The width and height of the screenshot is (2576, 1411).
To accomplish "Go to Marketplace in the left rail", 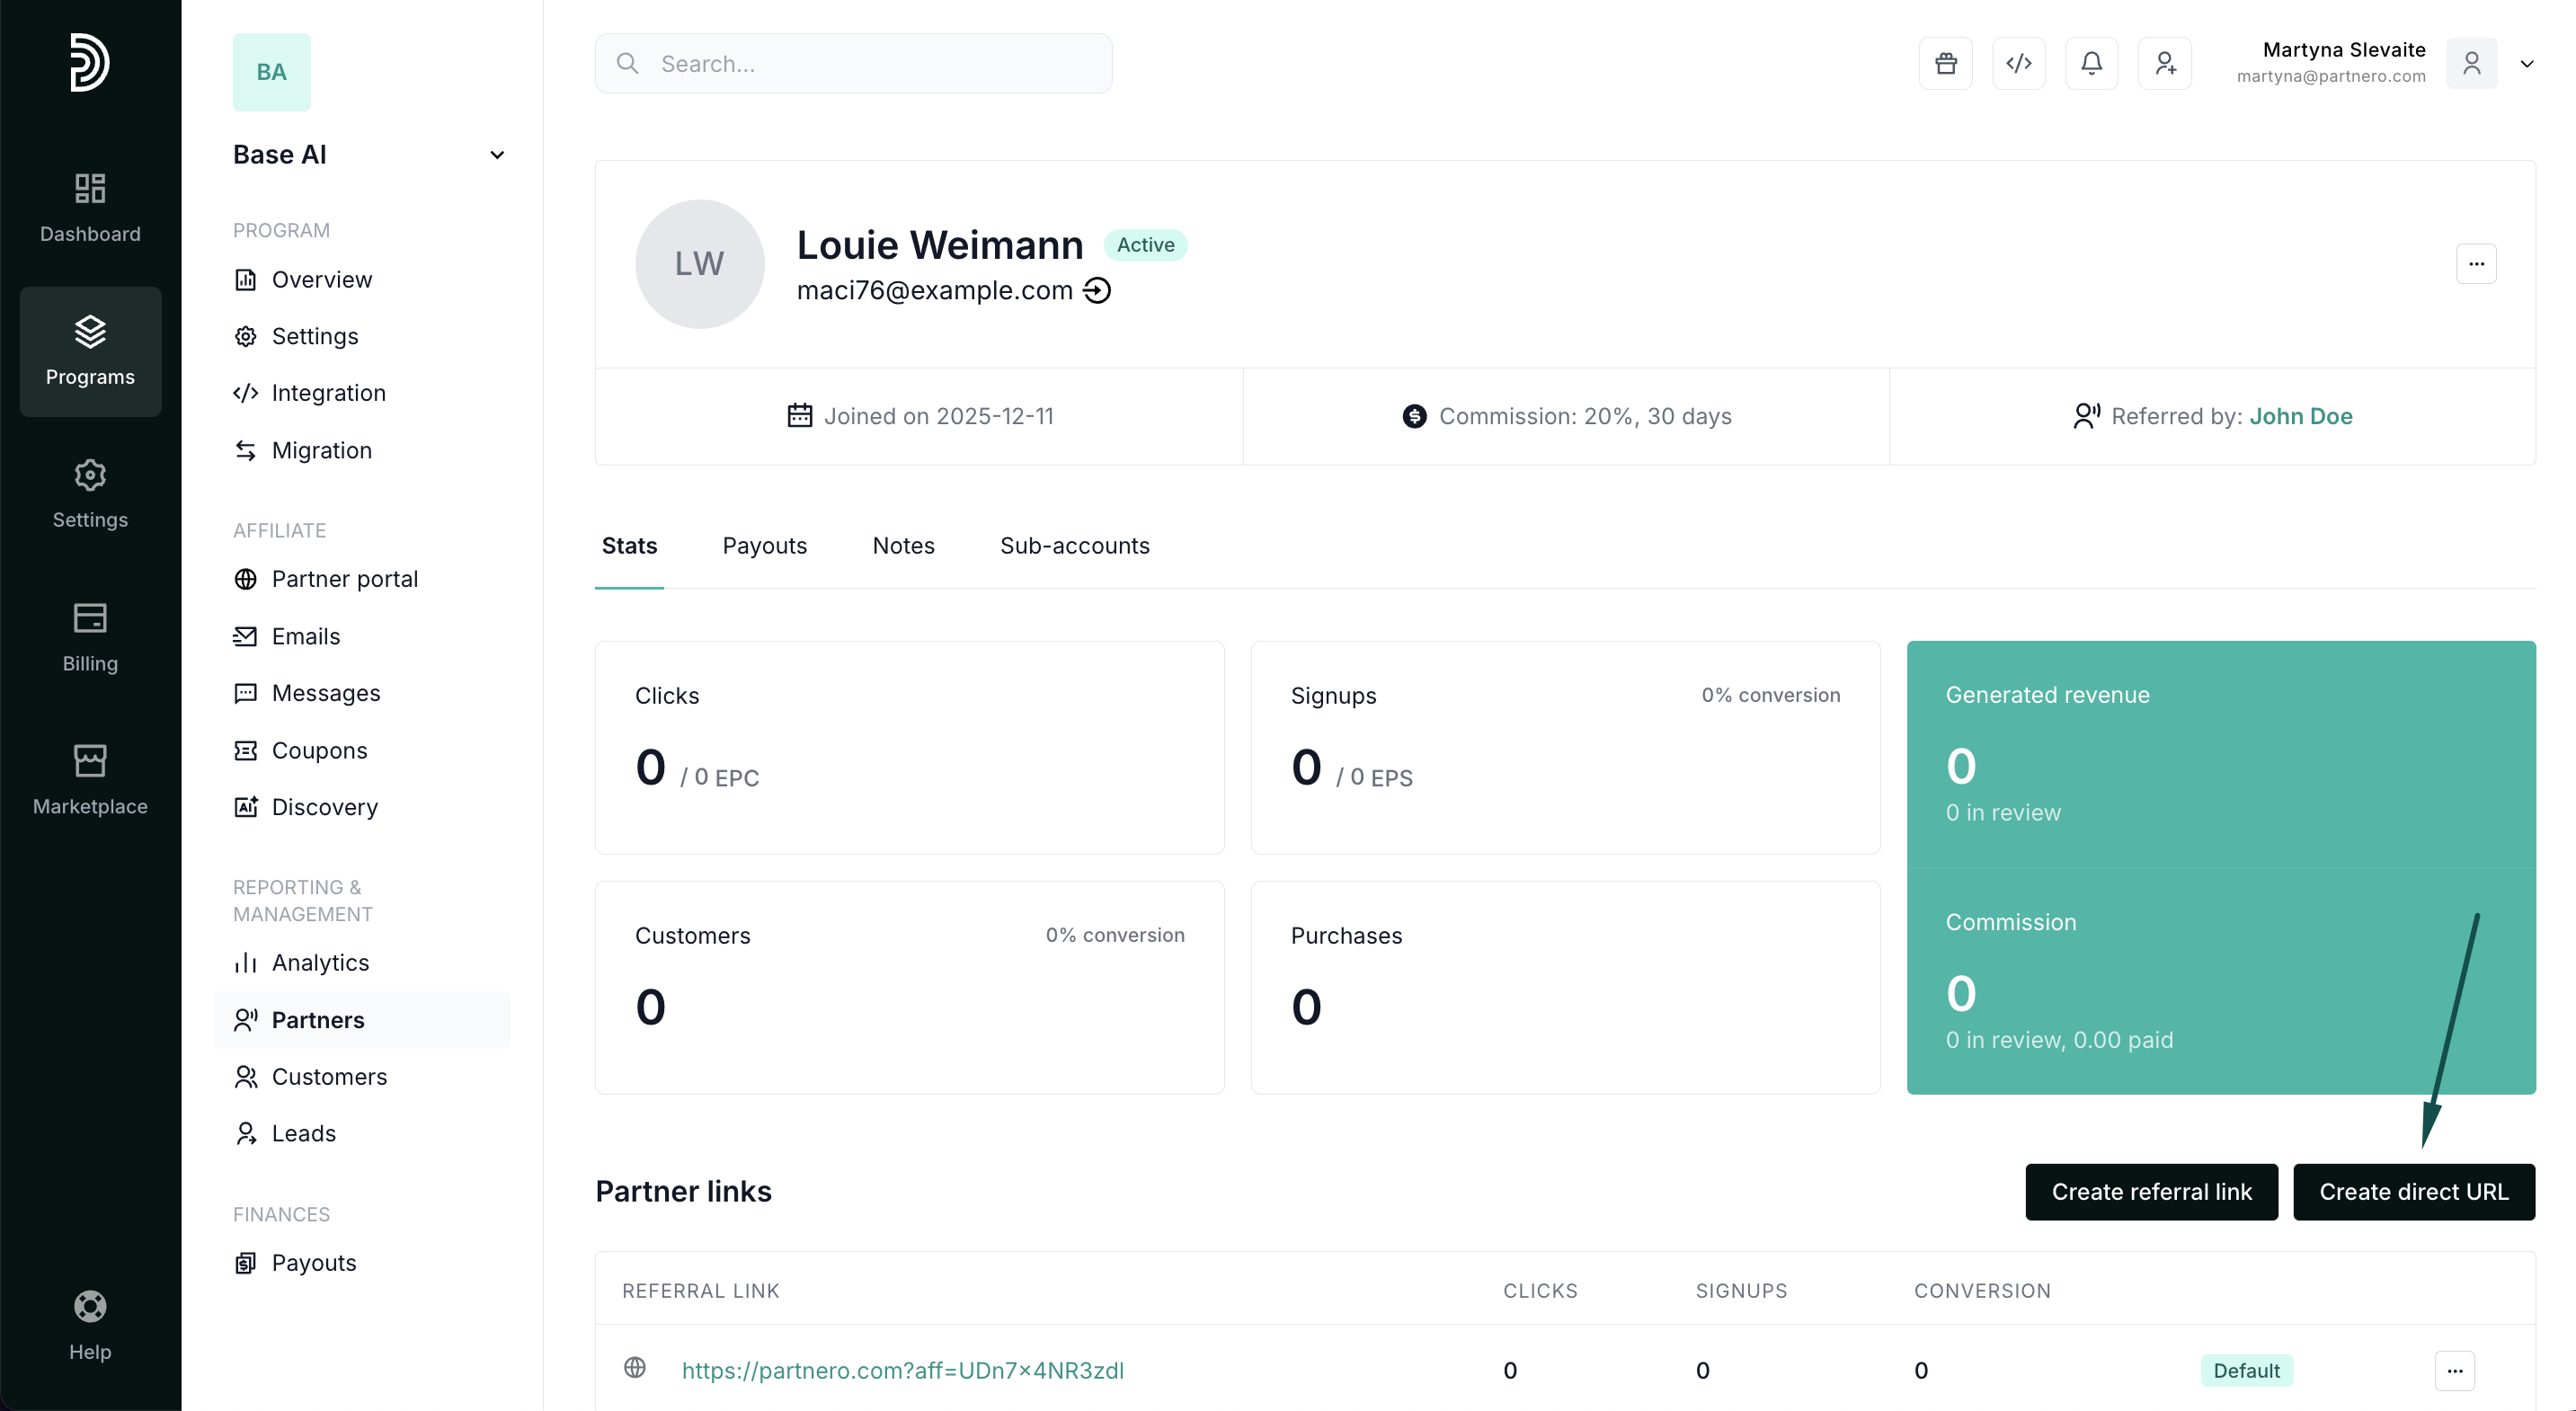I will pos(90,780).
